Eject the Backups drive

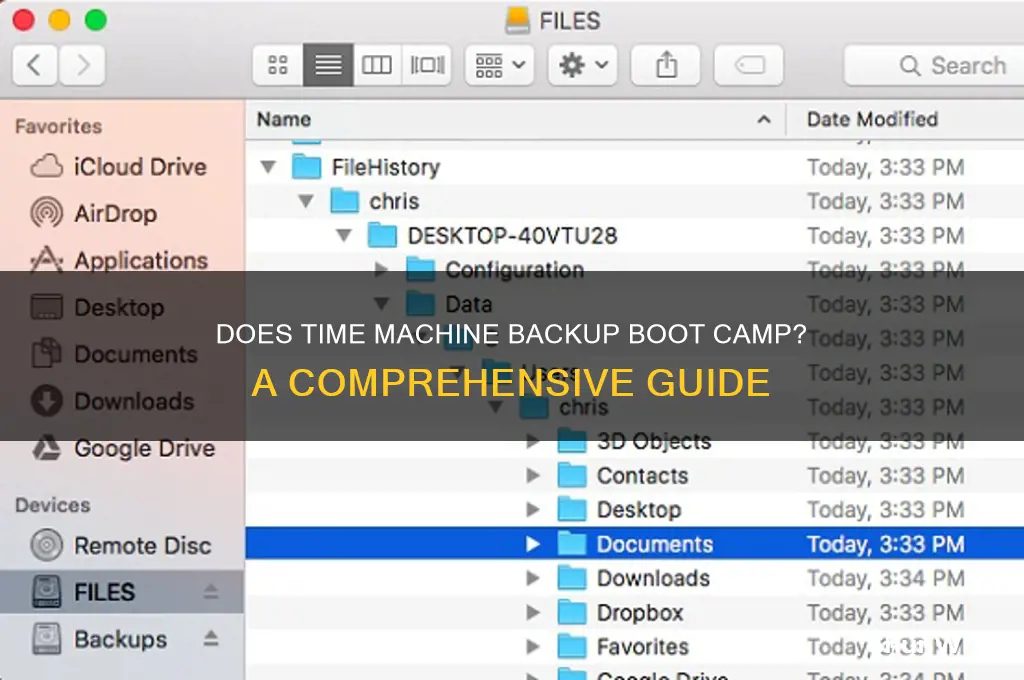pos(210,638)
